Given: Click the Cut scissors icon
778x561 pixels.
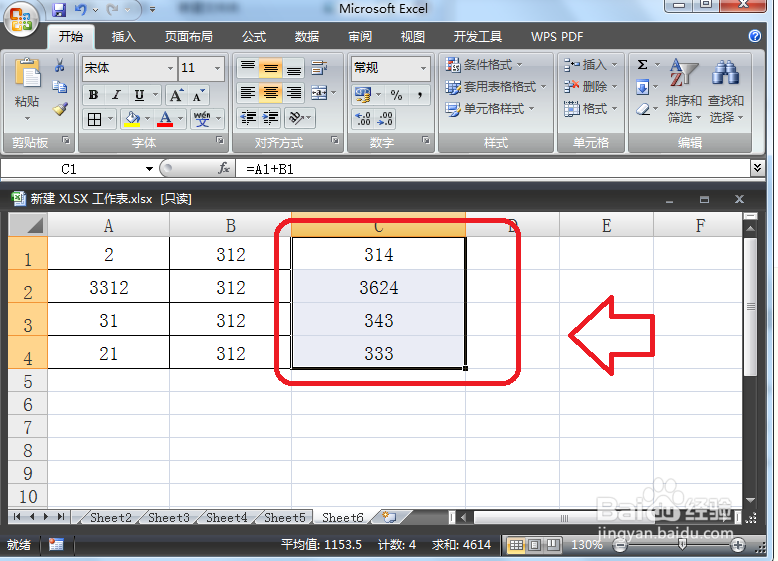Looking at the screenshot, I should pyautogui.click(x=60, y=65).
